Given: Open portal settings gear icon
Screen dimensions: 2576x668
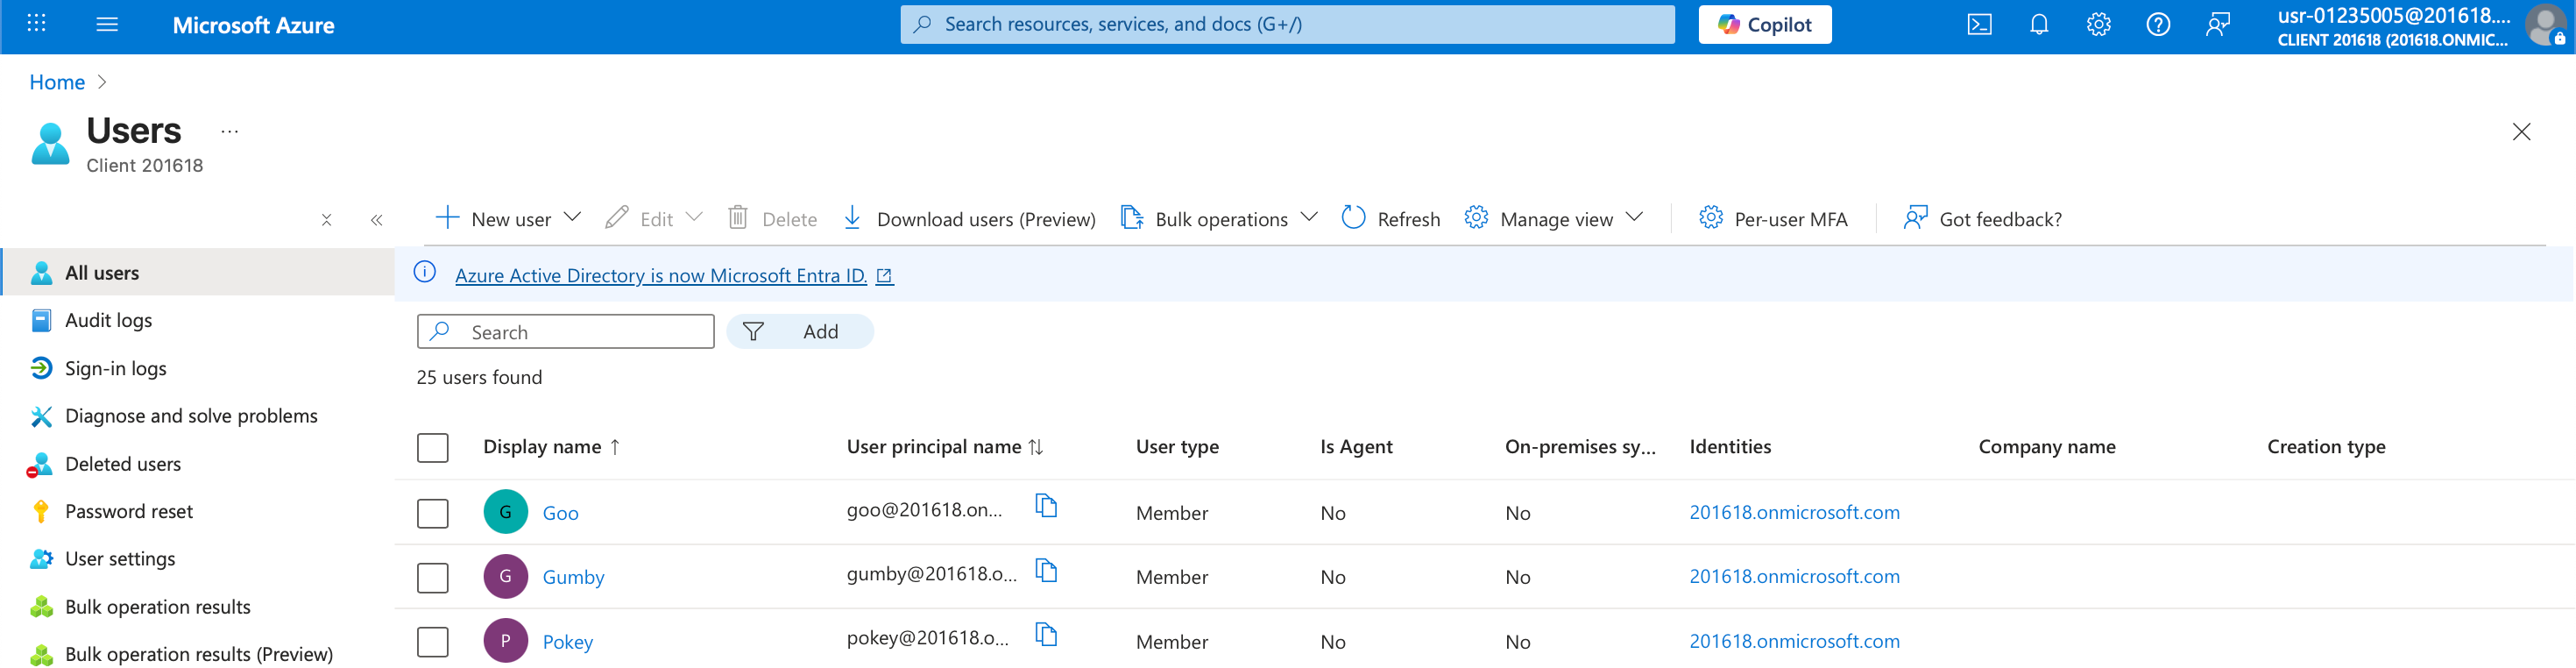Looking at the screenshot, I should (x=2098, y=25).
